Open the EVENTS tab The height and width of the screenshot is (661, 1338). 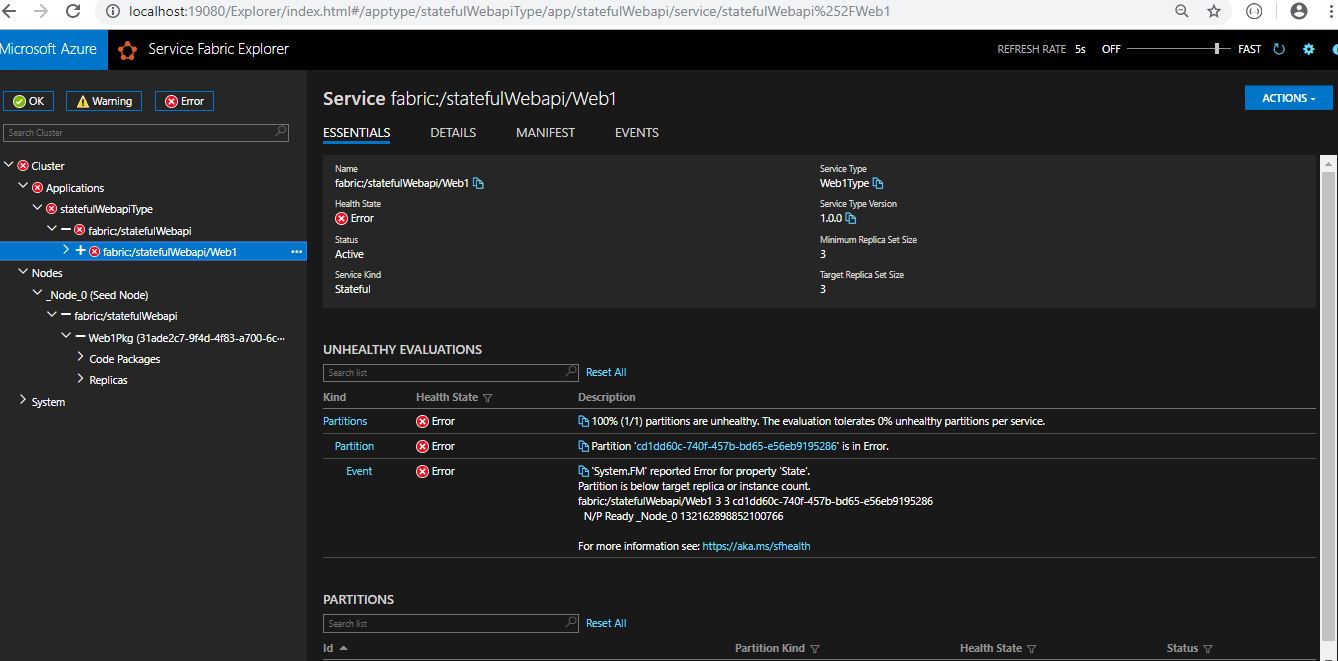(636, 132)
